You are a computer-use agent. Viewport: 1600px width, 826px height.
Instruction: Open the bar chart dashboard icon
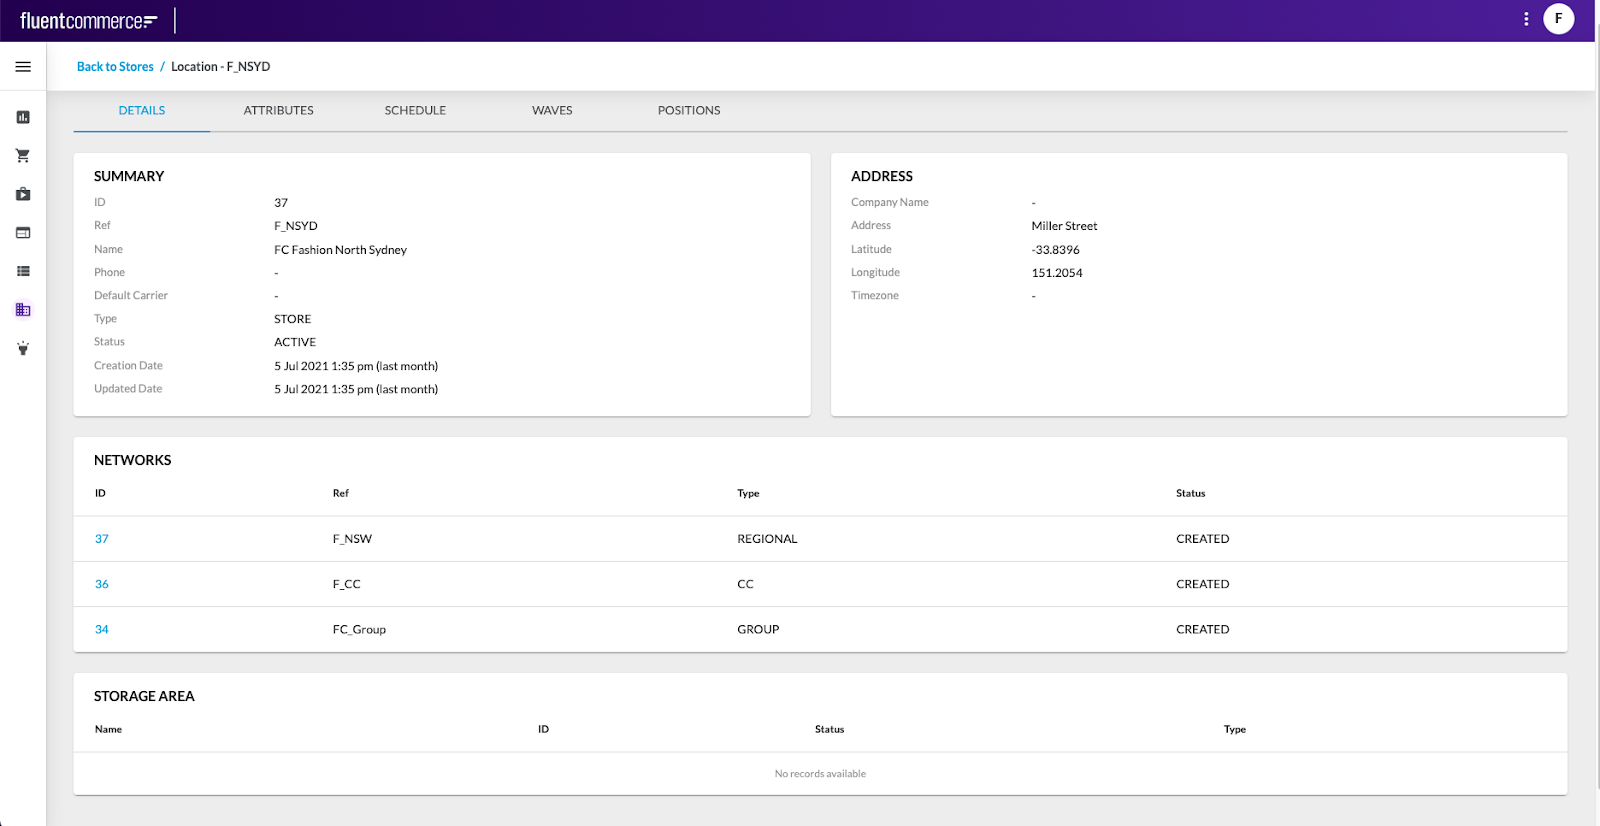(x=23, y=117)
